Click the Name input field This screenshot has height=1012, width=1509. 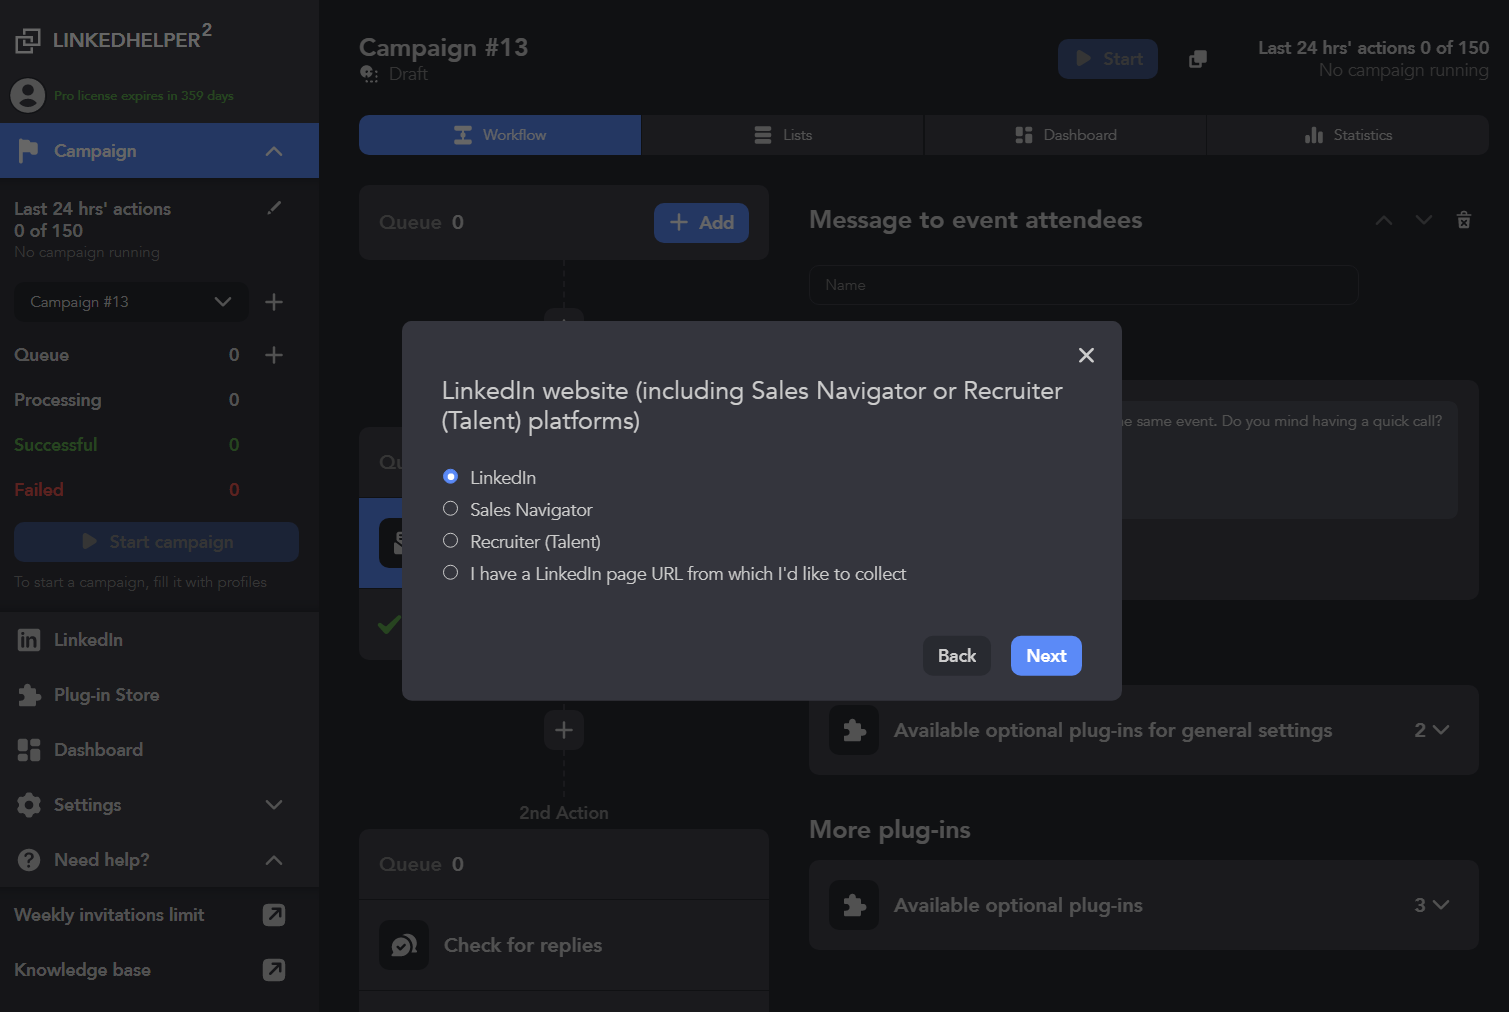pyautogui.click(x=1084, y=285)
